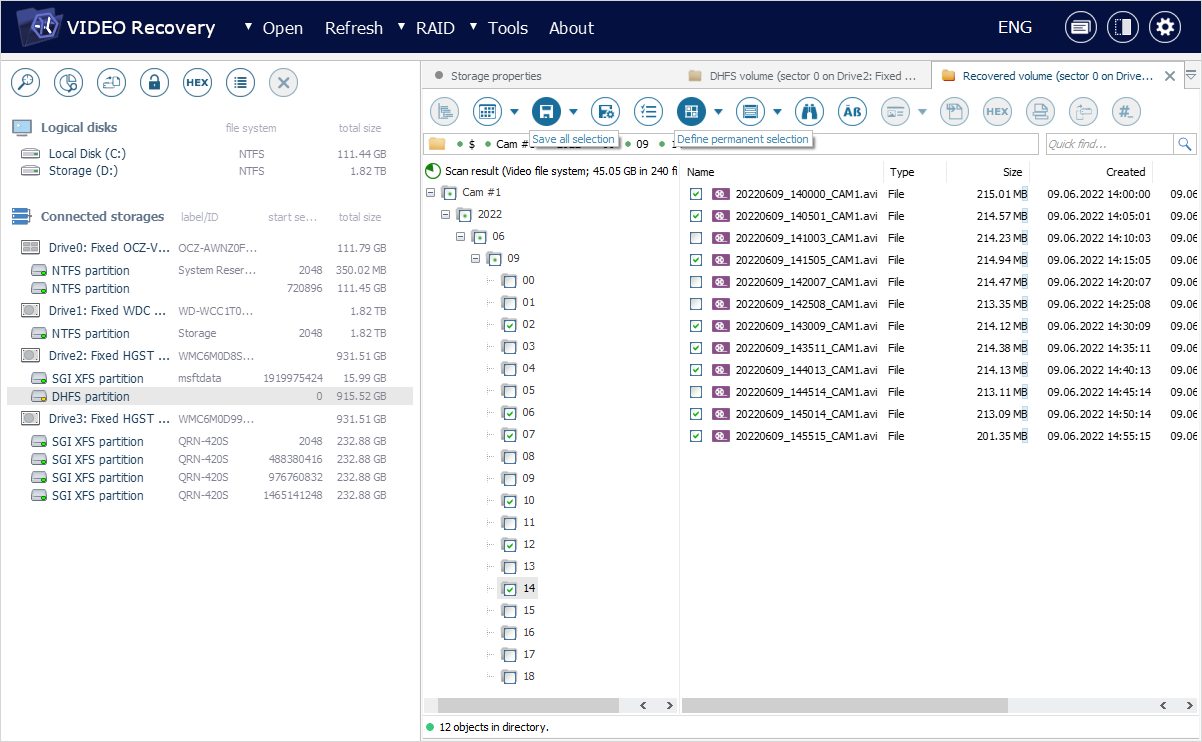Click the quick find magnifier button
The width and height of the screenshot is (1202, 742).
coord(1185,144)
